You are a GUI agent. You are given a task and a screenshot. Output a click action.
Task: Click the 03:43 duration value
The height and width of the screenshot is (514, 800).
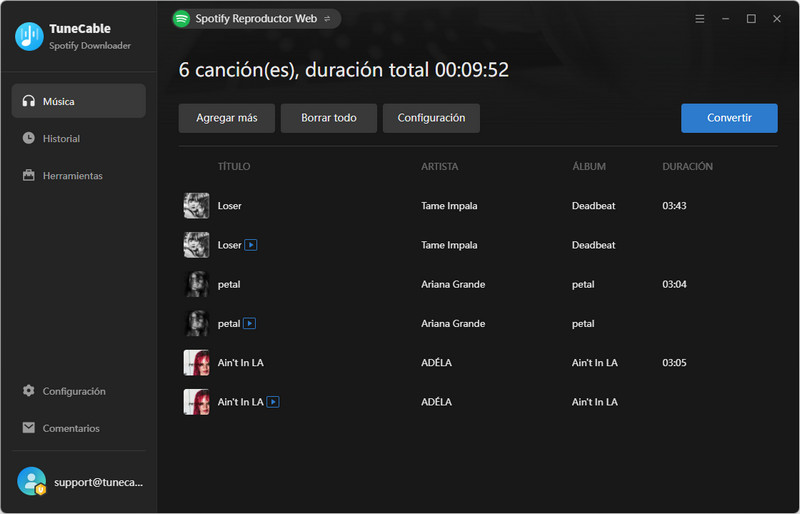point(674,206)
